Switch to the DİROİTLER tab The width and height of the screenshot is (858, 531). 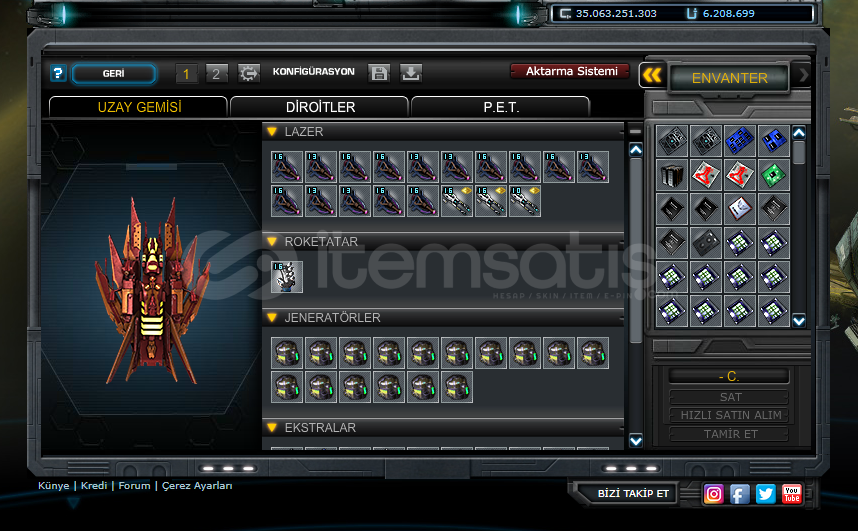[320, 107]
